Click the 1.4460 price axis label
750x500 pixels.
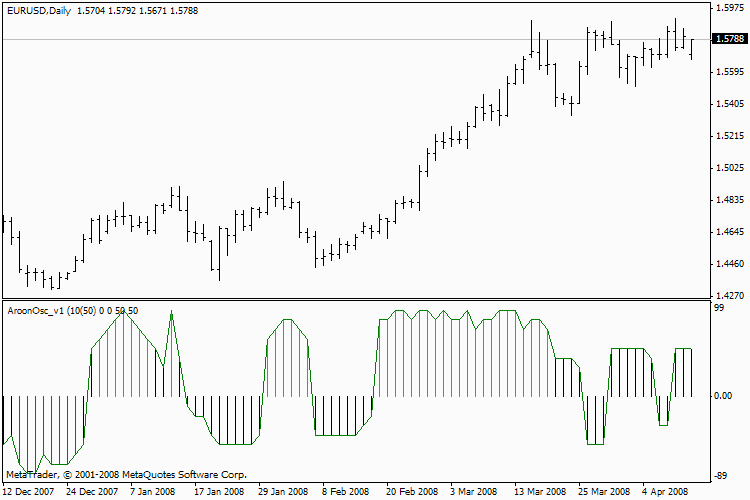point(730,264)
